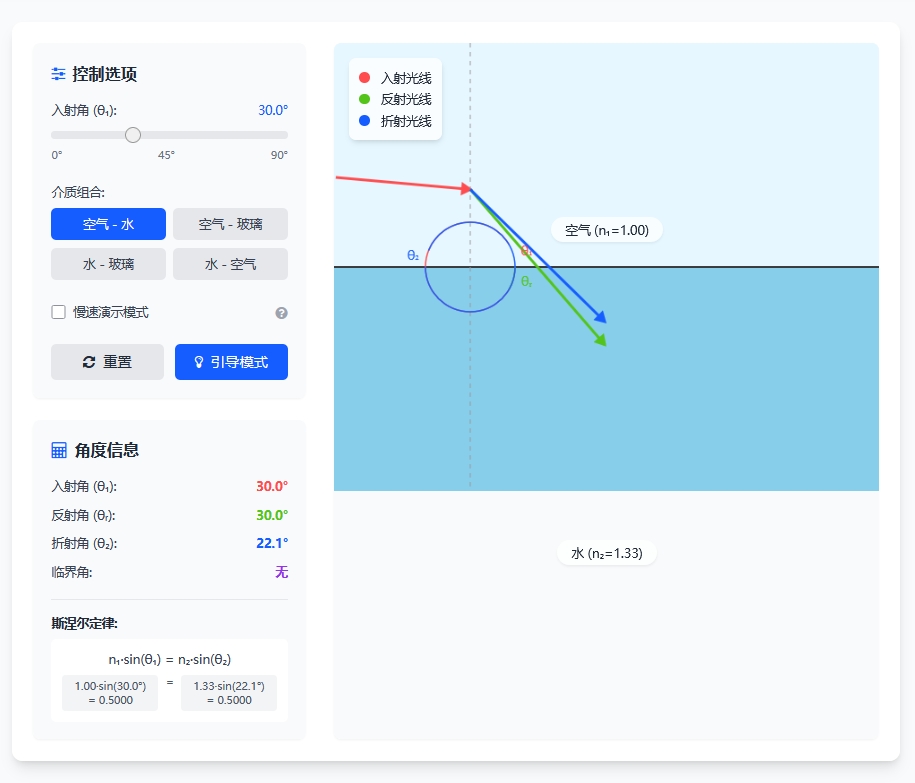Click the 1.33·sin(22.1°) formula box
This screenshot has width=915, height=783.
(229, 693)
